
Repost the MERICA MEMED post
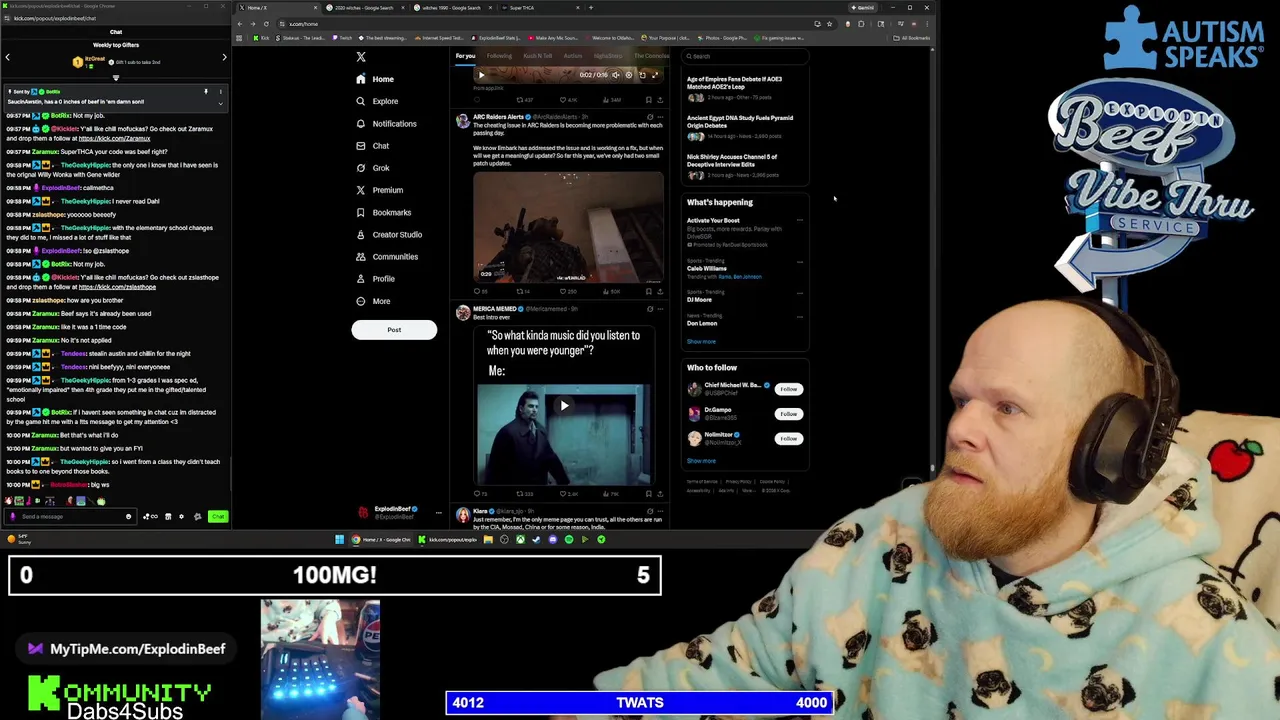(x=523, y=494)
